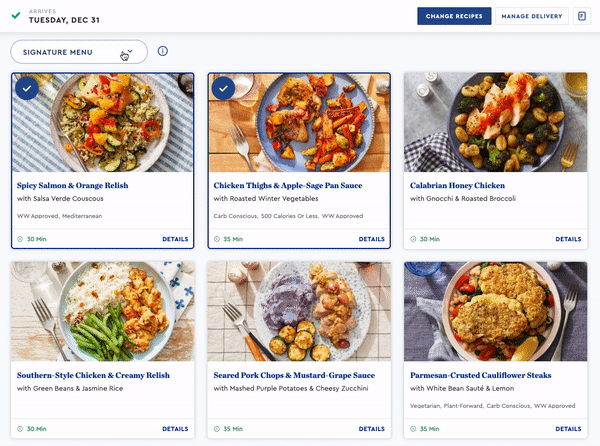Uncheck the Chicken Thighs recipe selection
Image resolution: width=600 pixels, height=446 pixels.
(223, 88)
